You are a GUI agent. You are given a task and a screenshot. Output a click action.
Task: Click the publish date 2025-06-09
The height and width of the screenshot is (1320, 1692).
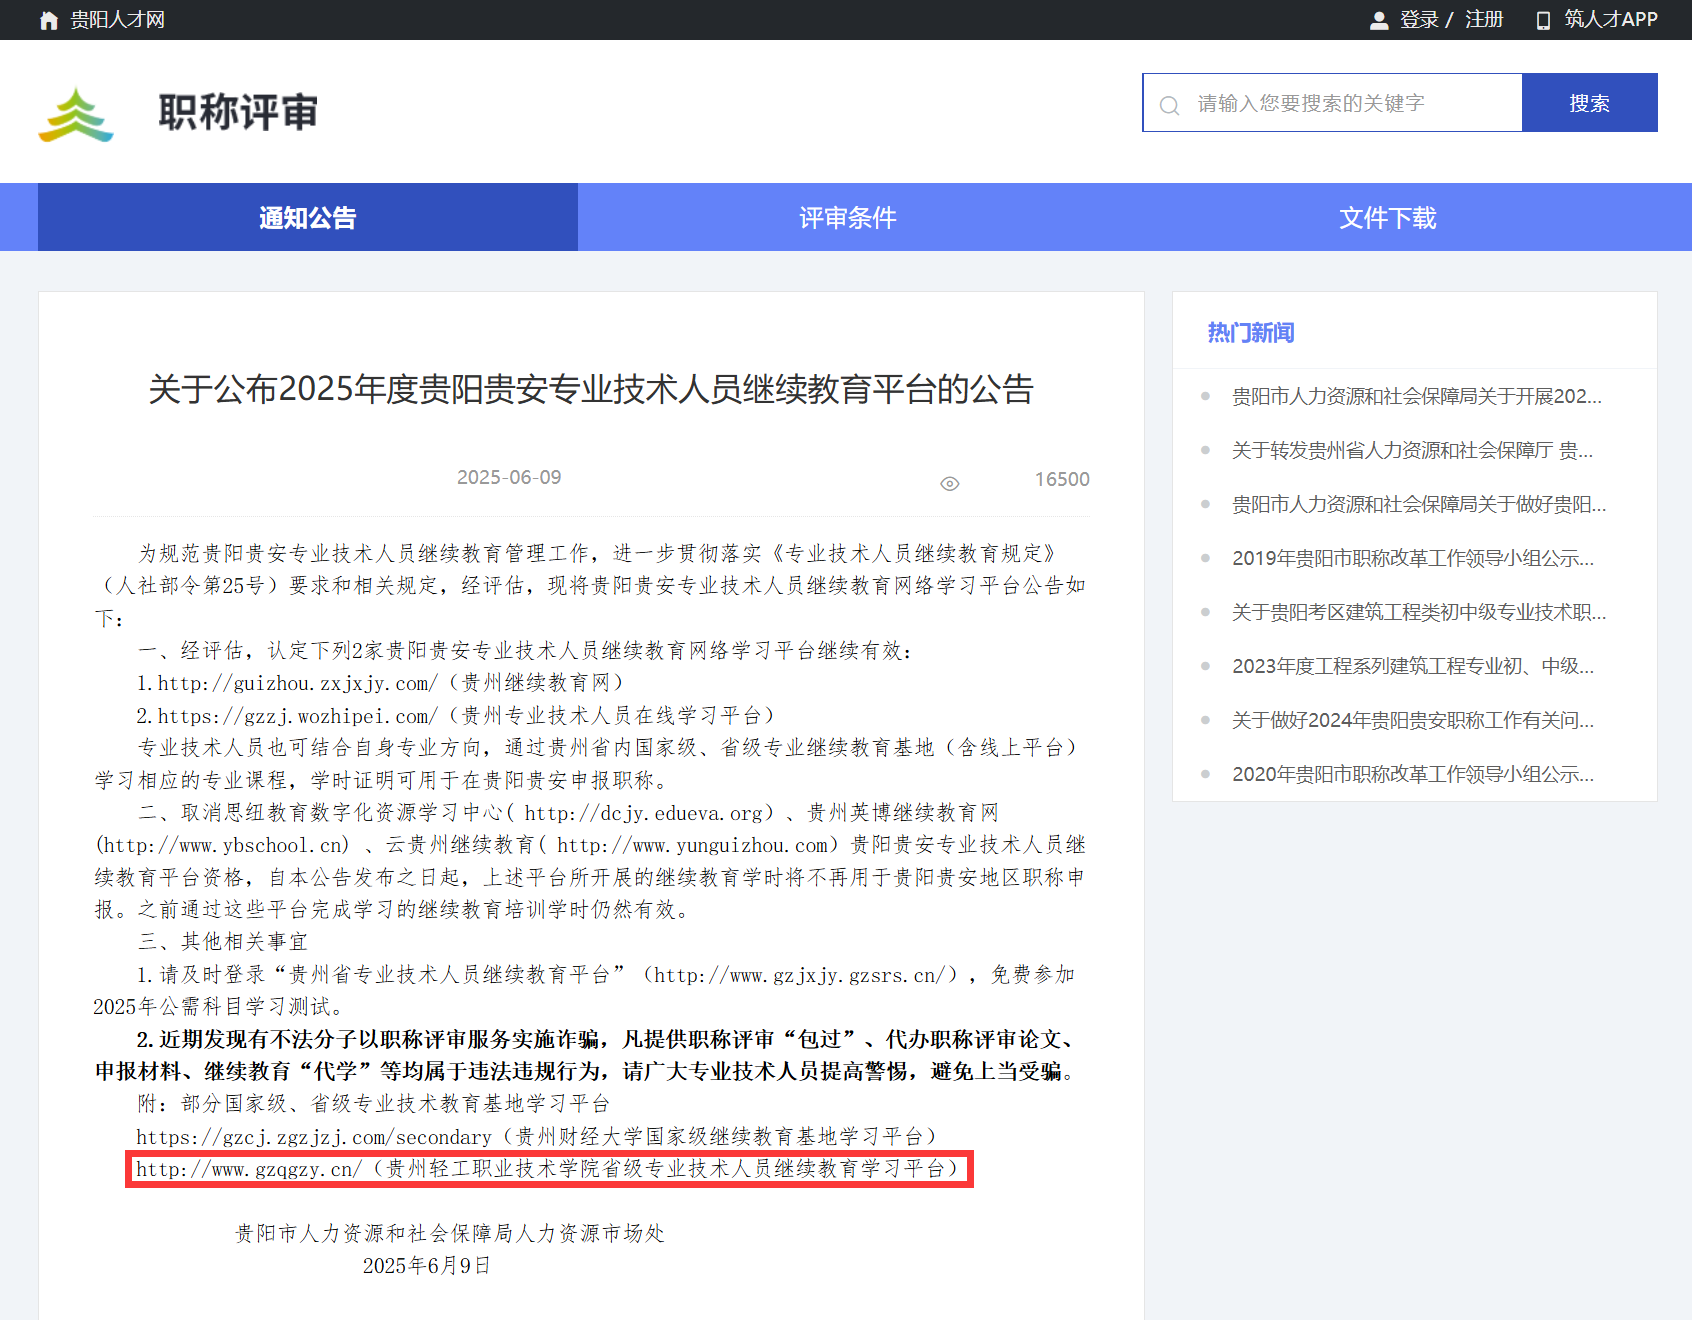pyautogui.click(x=509, y=477)
